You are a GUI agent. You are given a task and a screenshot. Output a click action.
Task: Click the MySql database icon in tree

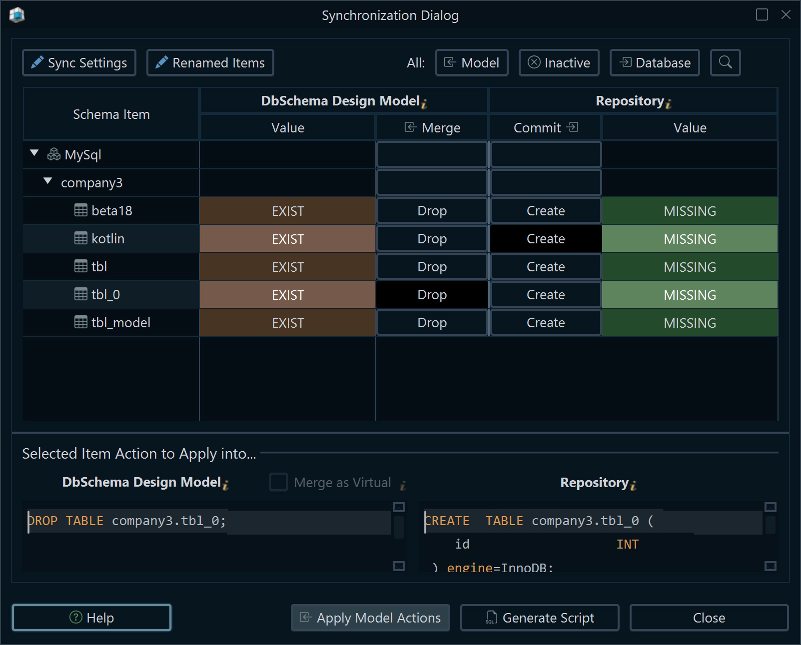tap(54, 155)
